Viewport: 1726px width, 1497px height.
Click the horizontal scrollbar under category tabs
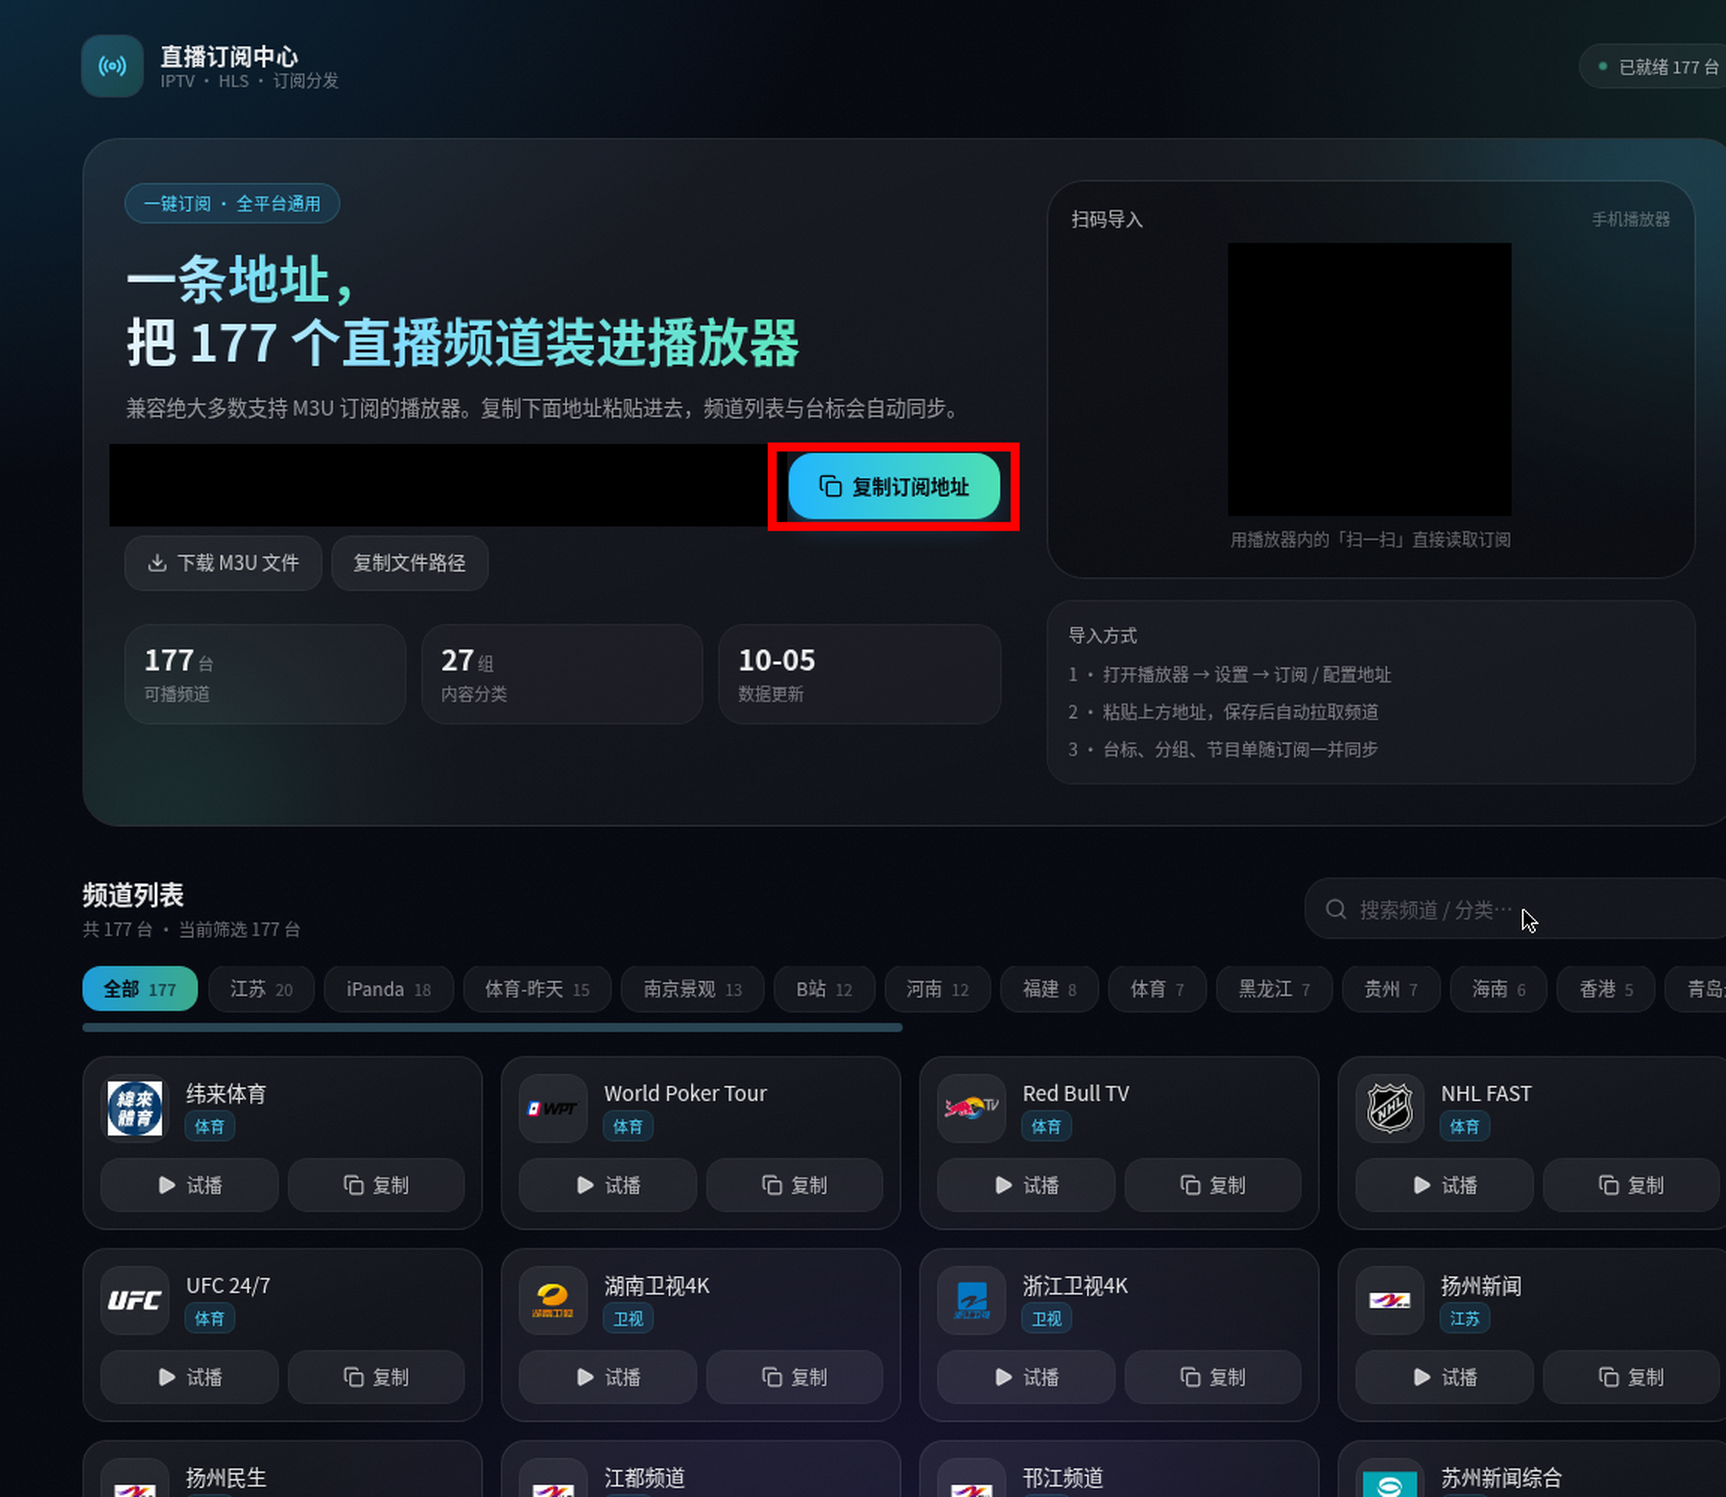492,1027
